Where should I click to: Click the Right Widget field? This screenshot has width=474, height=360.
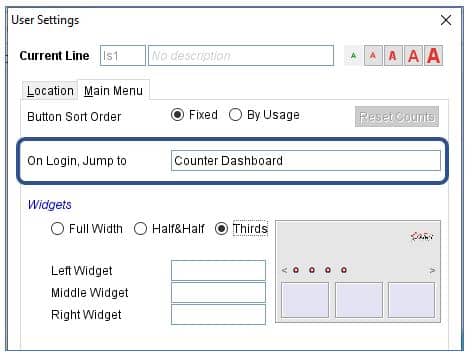pos(218,314)
